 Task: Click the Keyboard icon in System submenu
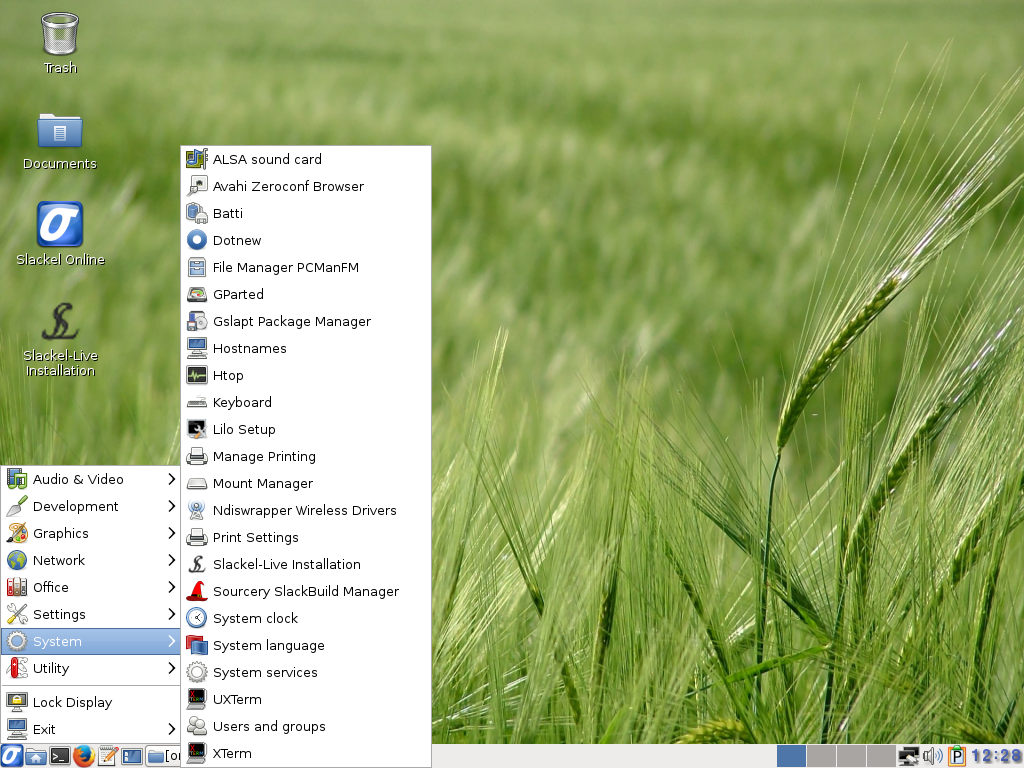coord(197,402)
